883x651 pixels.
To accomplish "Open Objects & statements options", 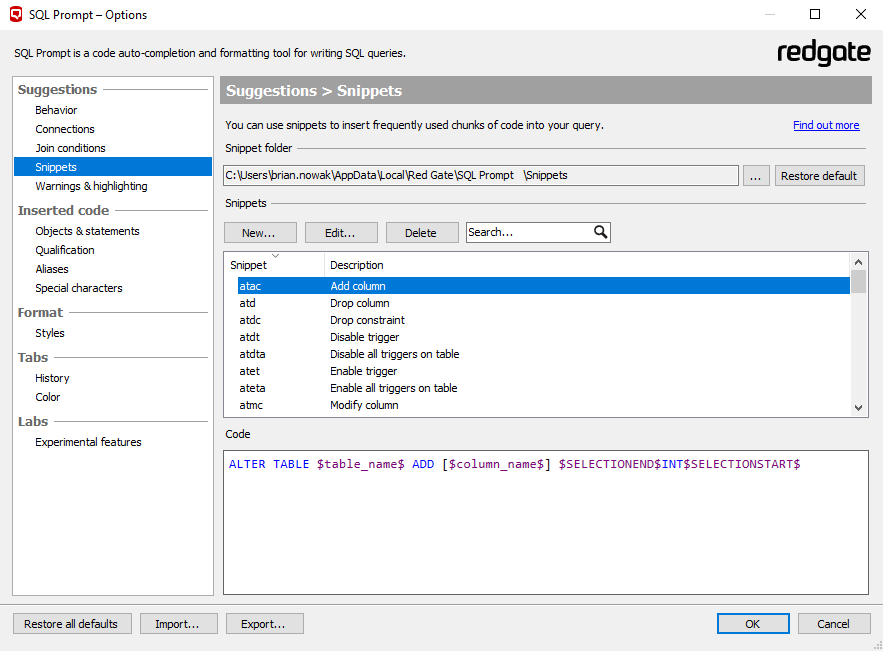I will click(87, 231).
